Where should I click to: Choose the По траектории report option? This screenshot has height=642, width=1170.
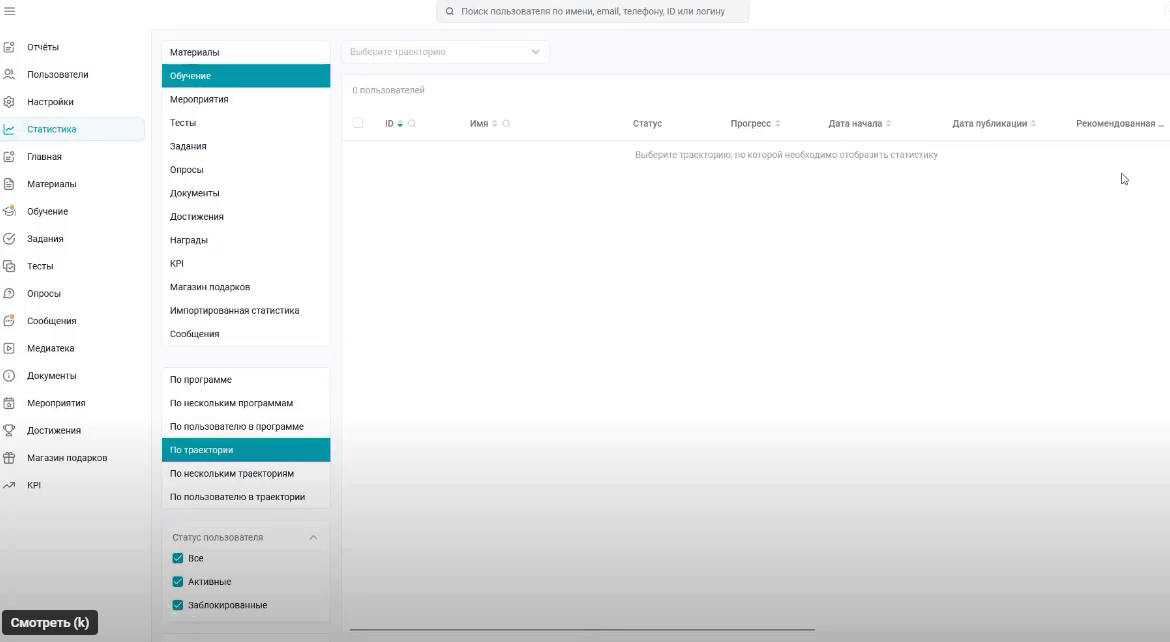pyautogui.click(x=245, y=450)
